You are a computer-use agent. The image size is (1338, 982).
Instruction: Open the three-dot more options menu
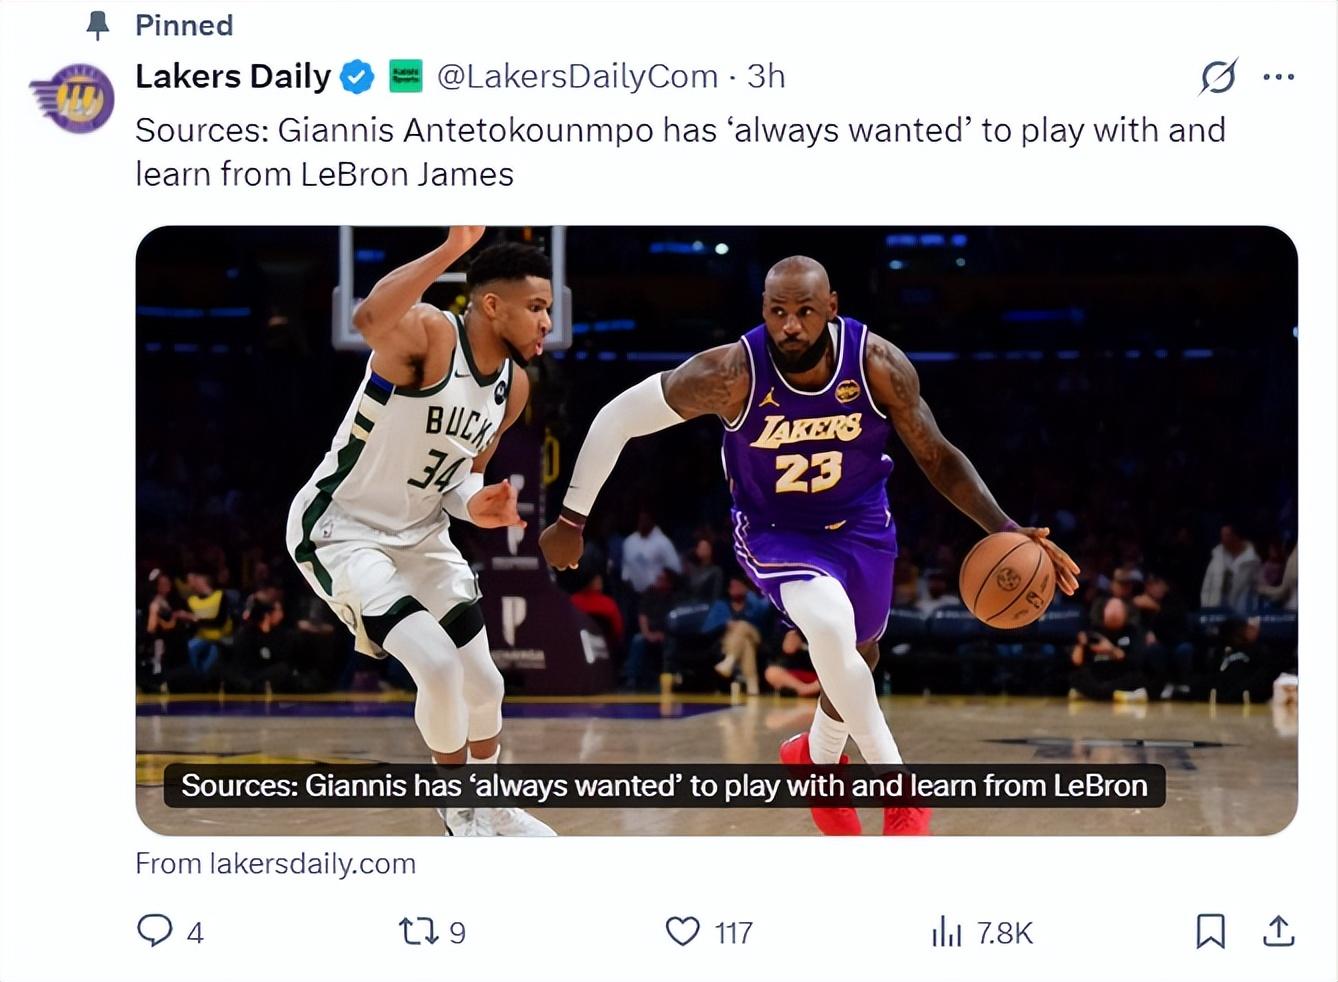pos(1278,77)
